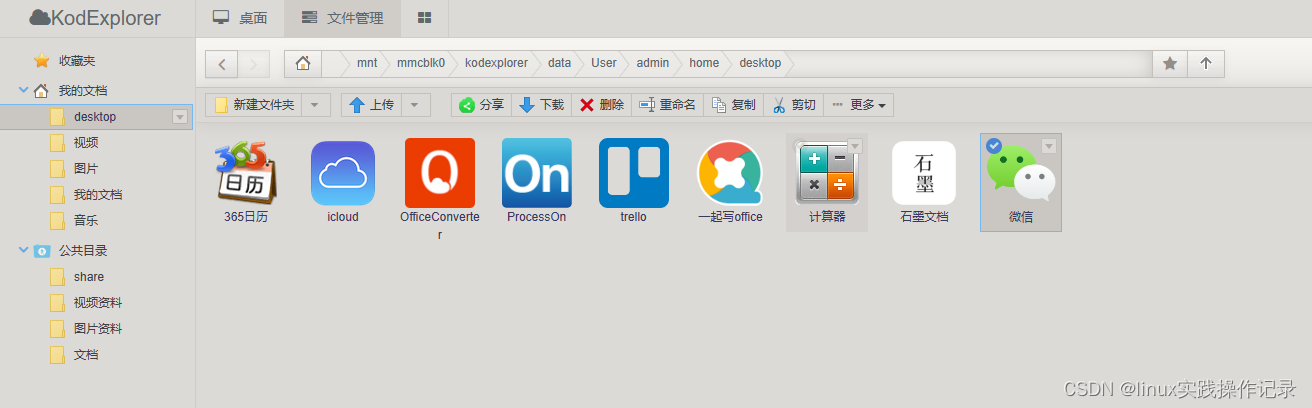Open dropdown arrow on desktop tree row
Screen dimensions: 1312x408
point(180,117)
